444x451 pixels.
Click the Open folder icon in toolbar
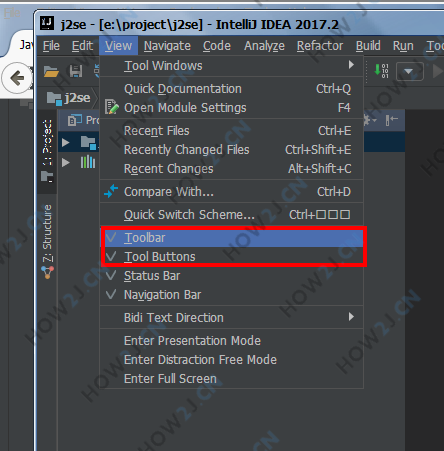[51, 71]
